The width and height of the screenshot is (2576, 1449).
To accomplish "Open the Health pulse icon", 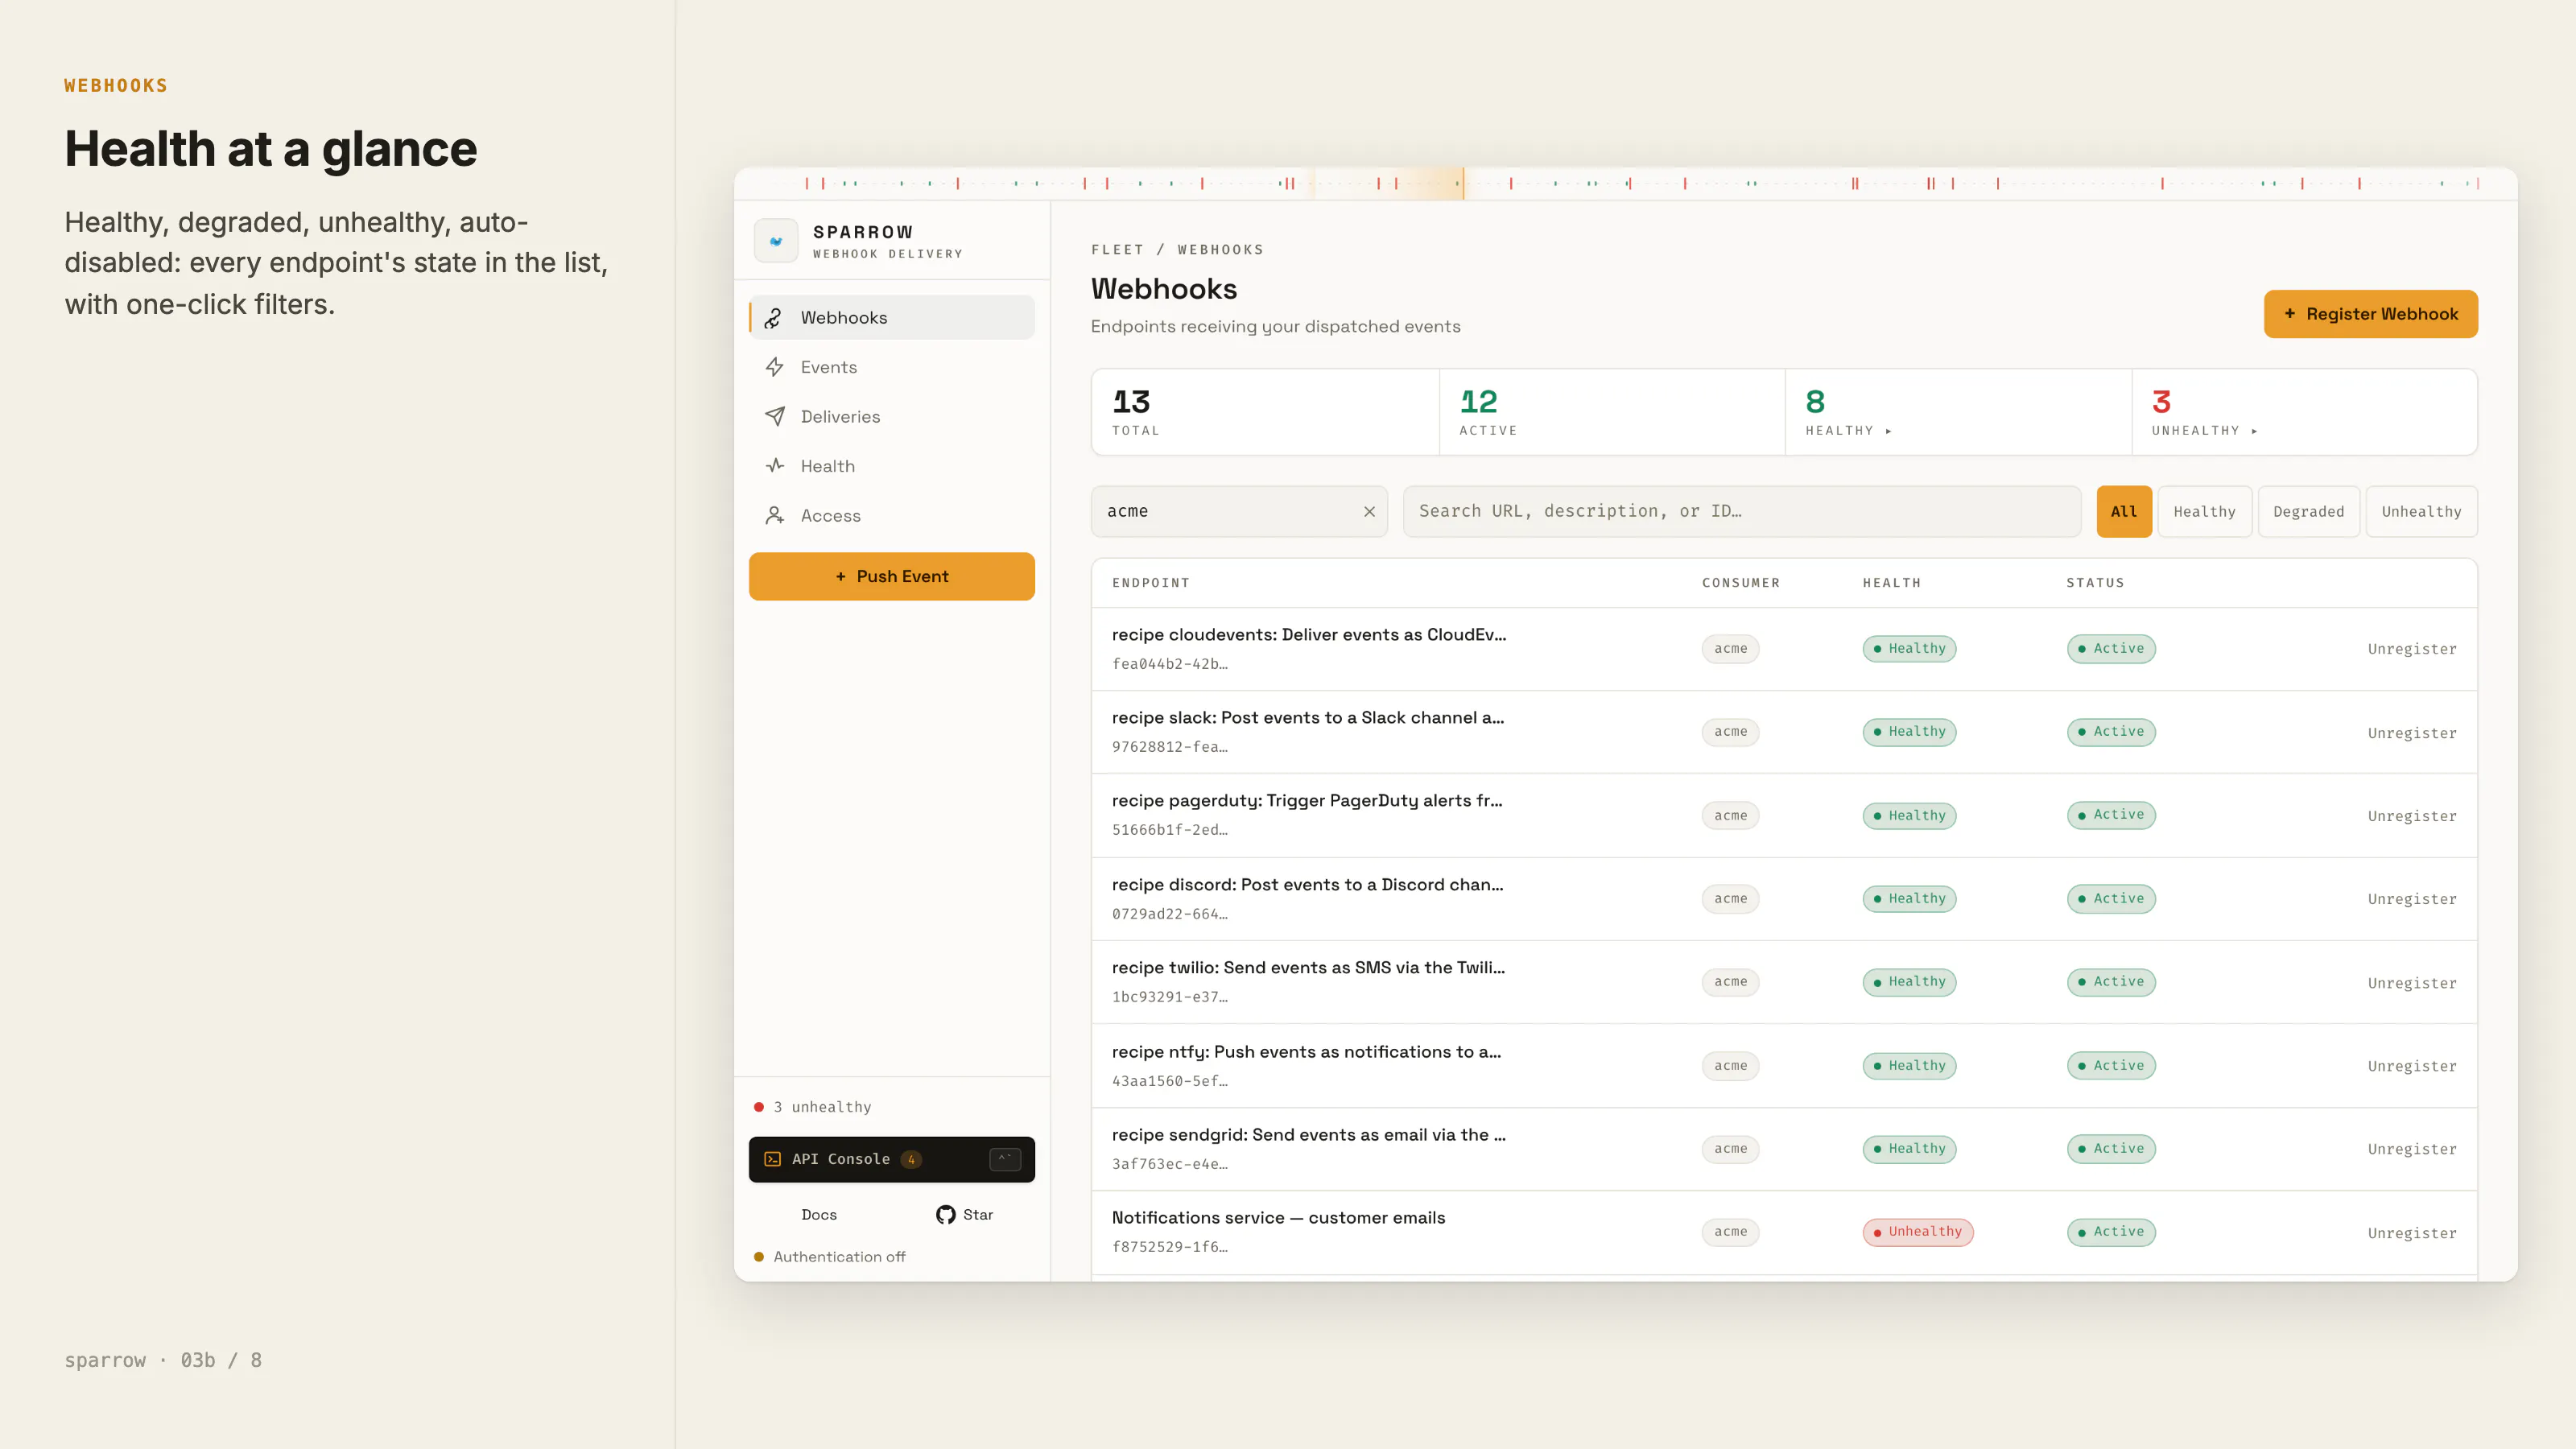I will click(x=774, y=466).
